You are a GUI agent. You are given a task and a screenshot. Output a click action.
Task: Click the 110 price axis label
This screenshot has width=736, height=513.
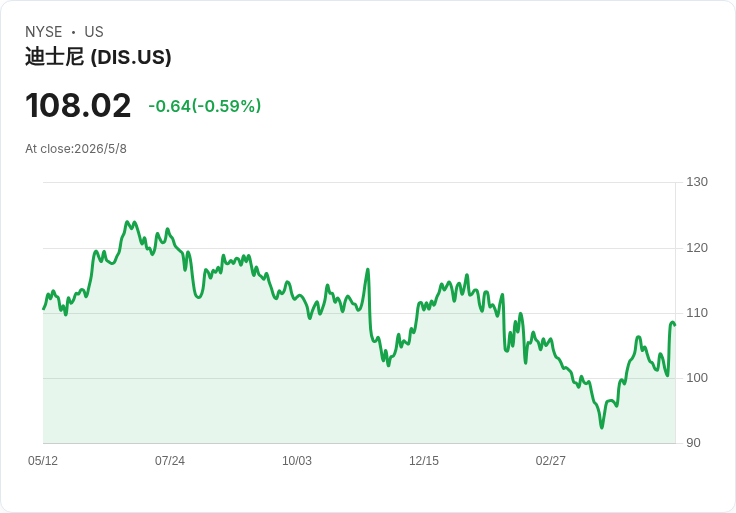[x=697, y=313]
